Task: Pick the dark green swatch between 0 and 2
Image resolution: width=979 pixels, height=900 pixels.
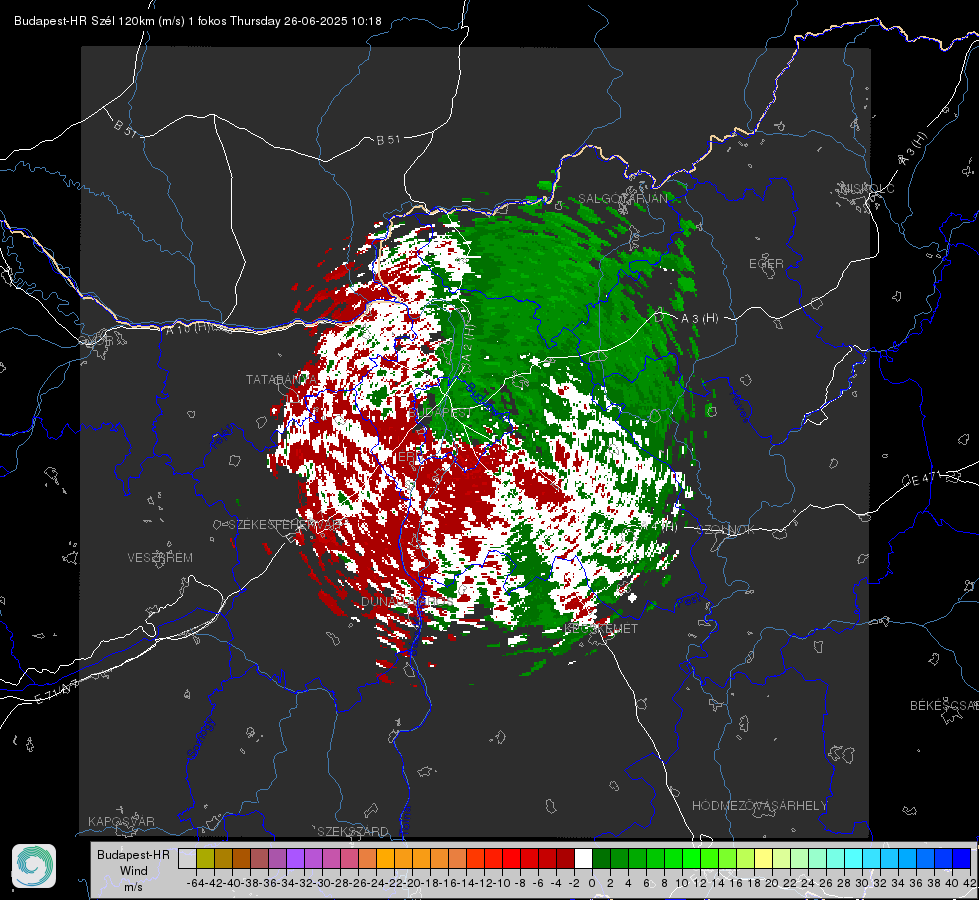Action: (x=601, y=858)
